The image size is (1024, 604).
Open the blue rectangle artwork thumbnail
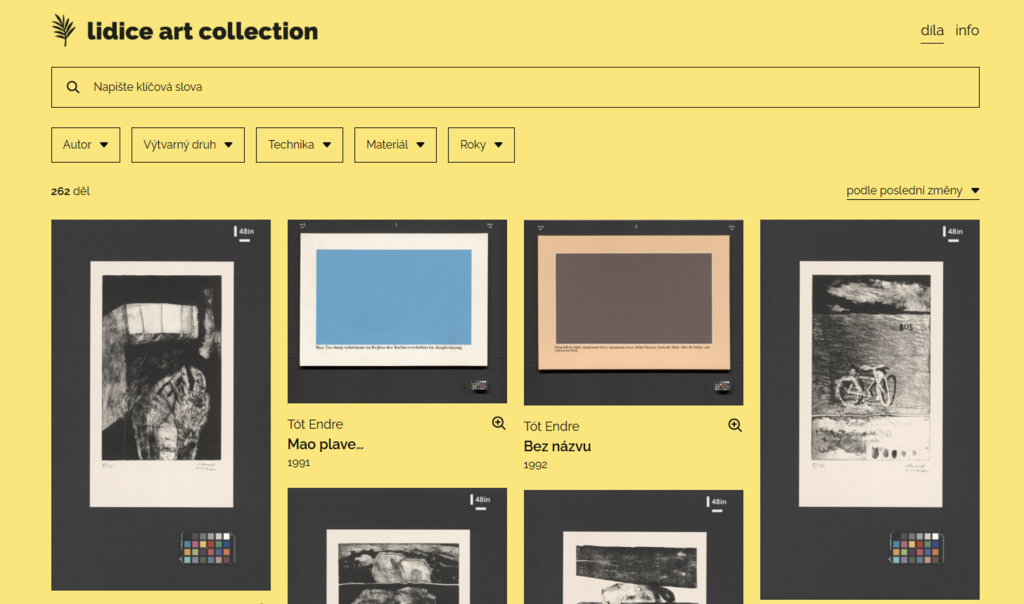click(397, 311)
